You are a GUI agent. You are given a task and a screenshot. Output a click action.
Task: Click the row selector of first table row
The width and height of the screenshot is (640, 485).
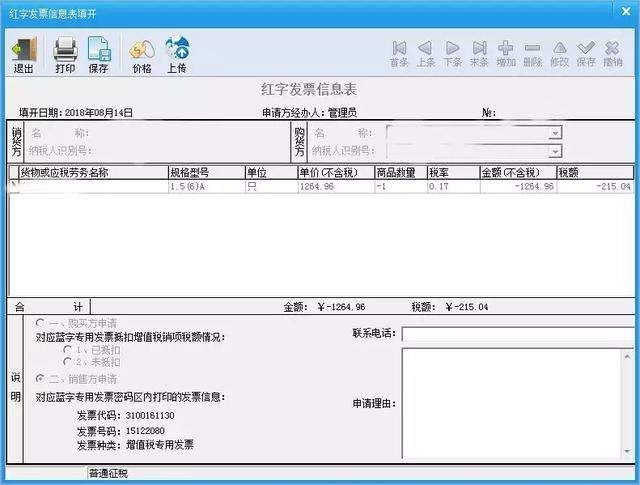point(14,187)
